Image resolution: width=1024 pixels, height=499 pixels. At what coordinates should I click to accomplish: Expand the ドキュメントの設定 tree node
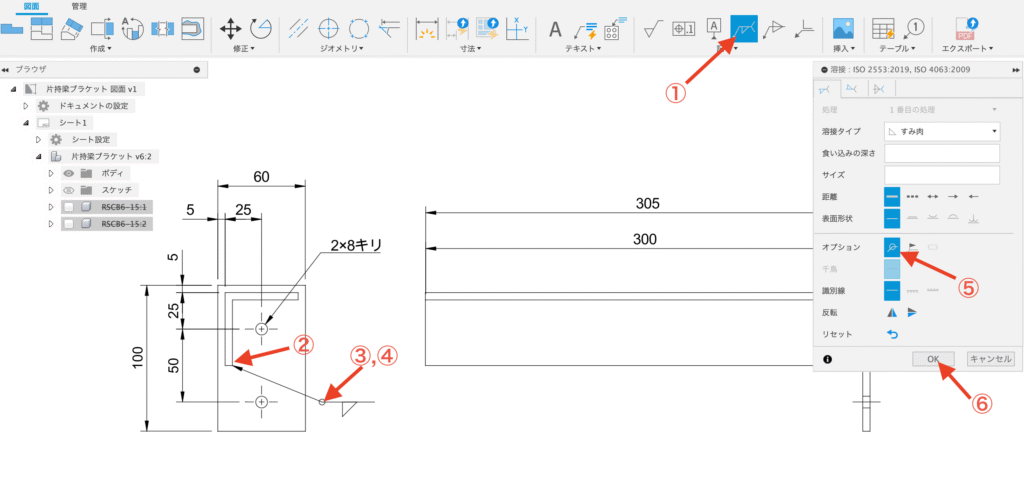click(27, 106)
